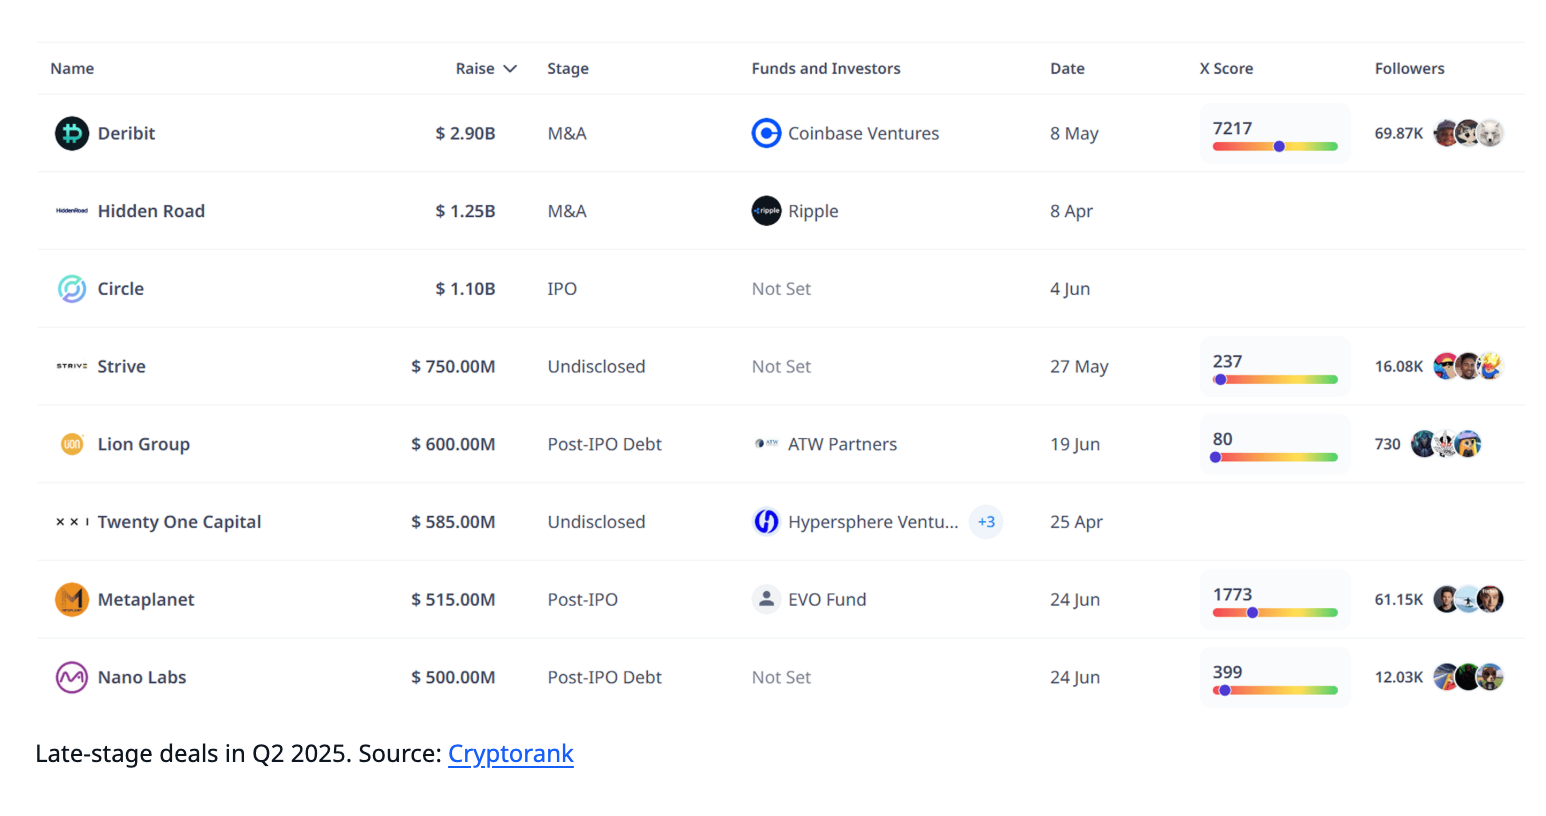Image resolution: width=1546 pixels, height=816 pixels.
Task: Click the Date column header
Action: click(x=1067, y=69)
